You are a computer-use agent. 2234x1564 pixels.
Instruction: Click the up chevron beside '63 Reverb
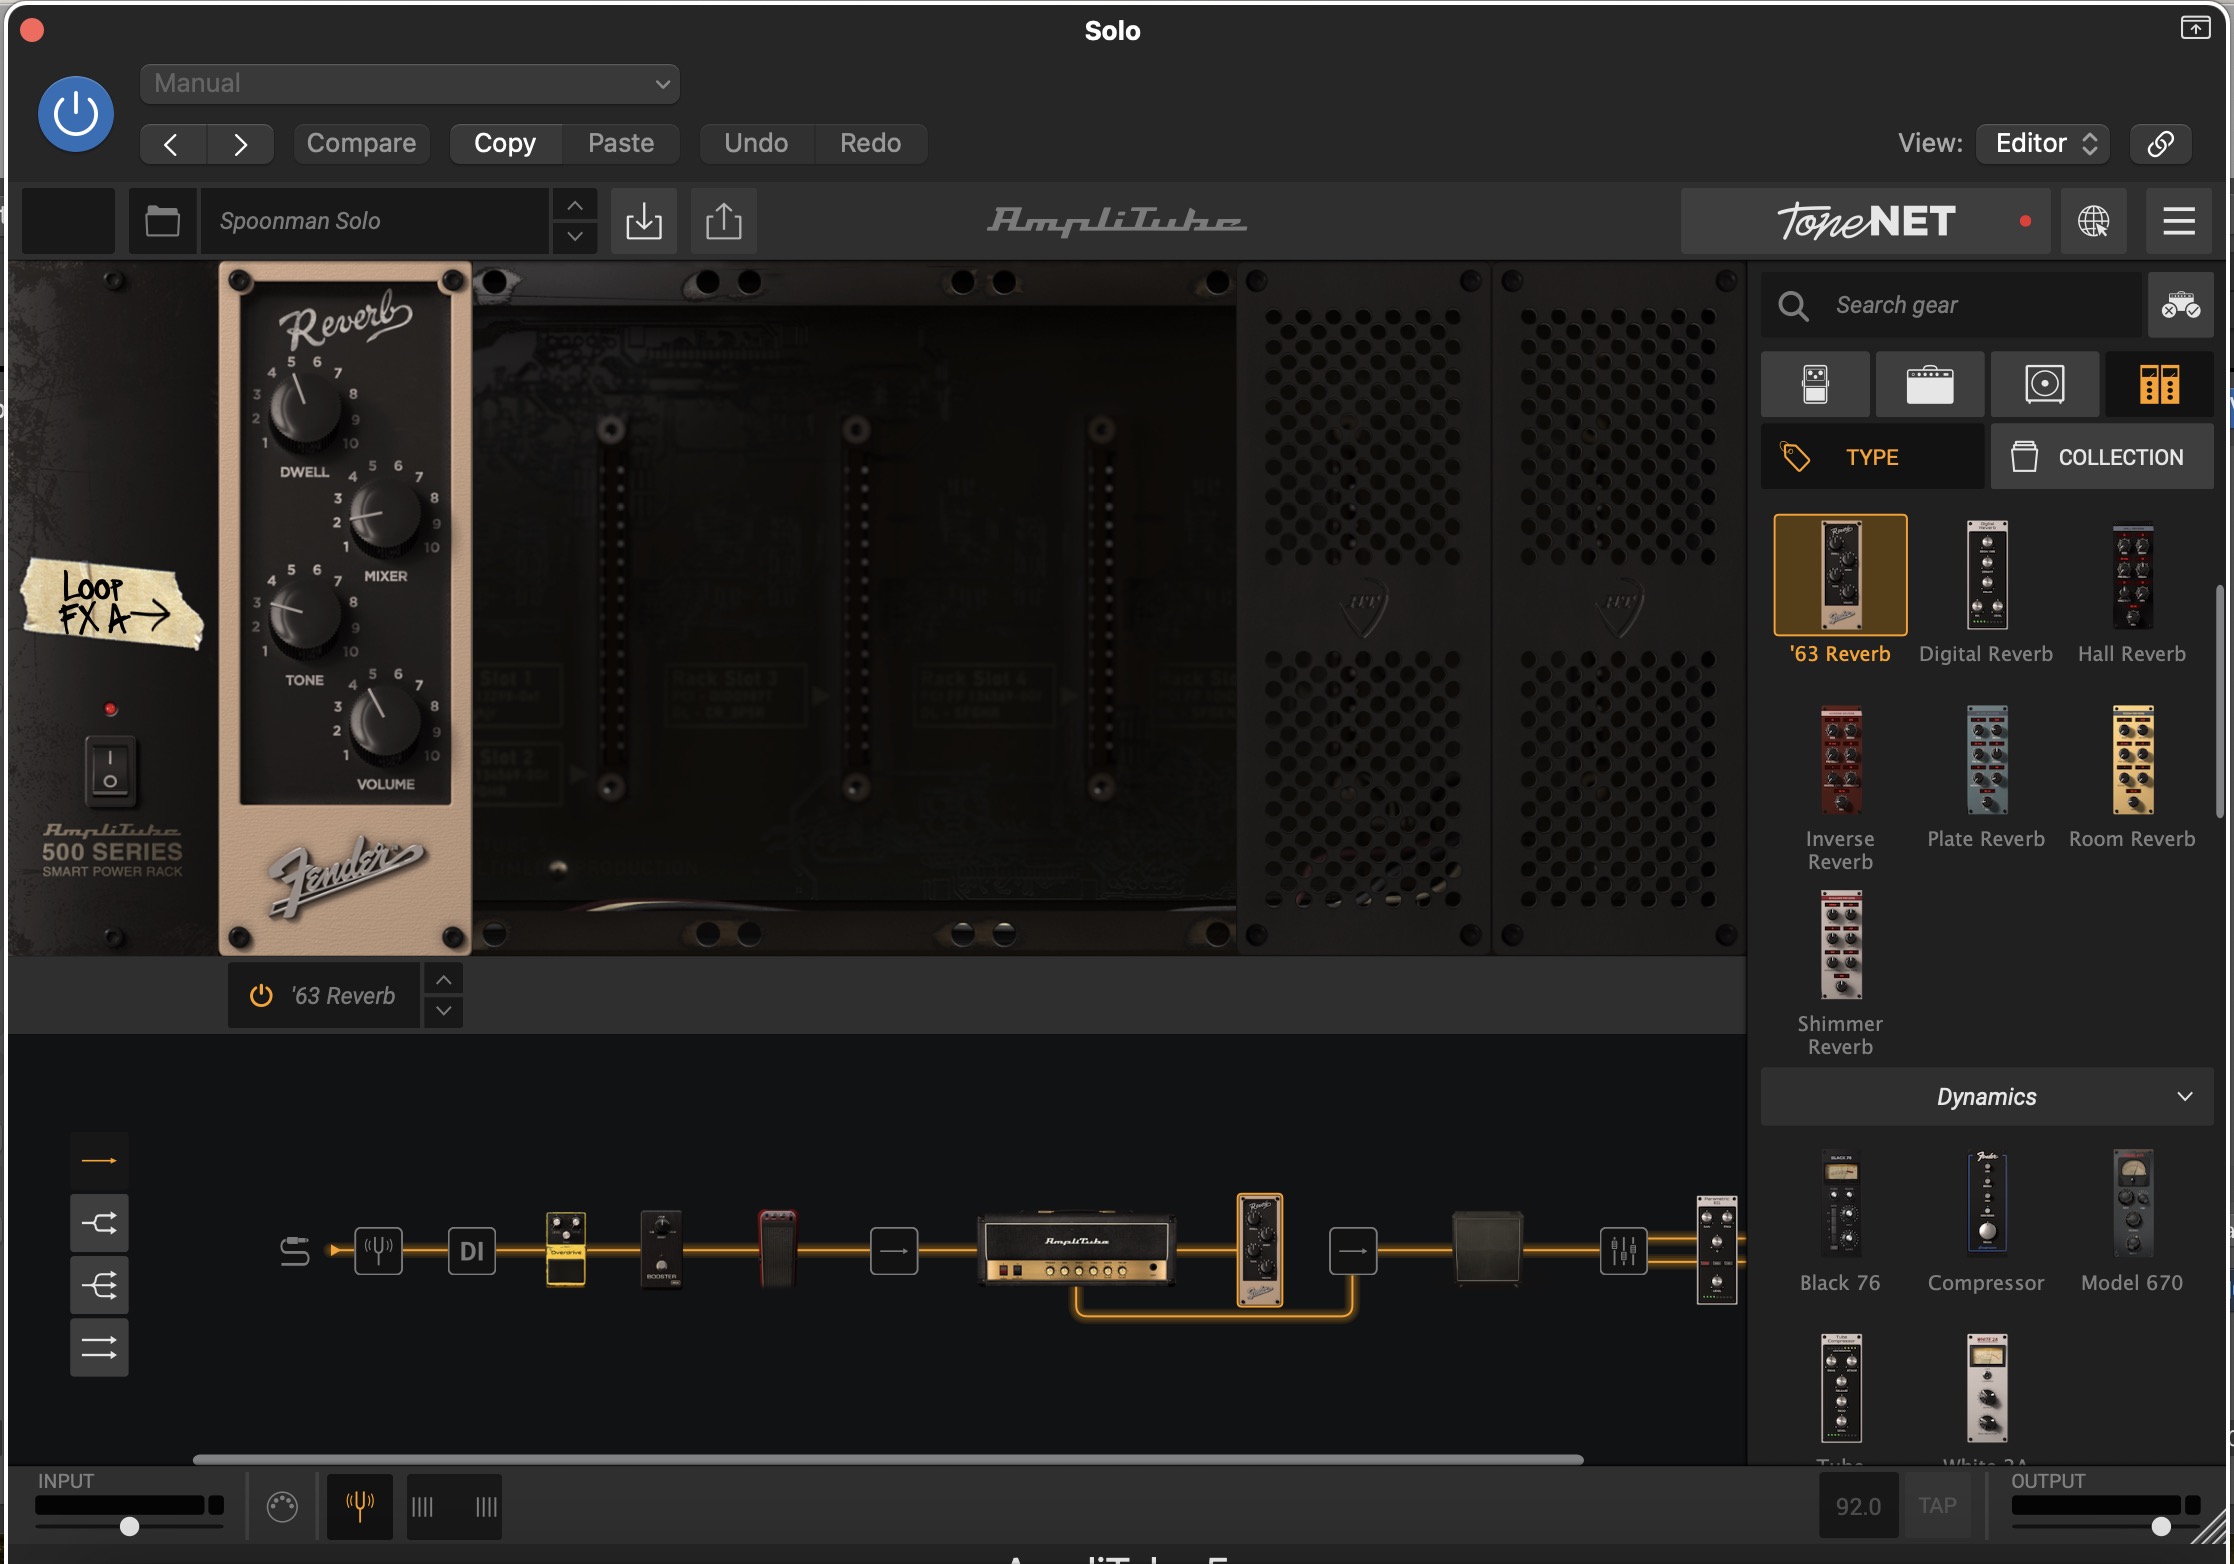coord(444,980)
